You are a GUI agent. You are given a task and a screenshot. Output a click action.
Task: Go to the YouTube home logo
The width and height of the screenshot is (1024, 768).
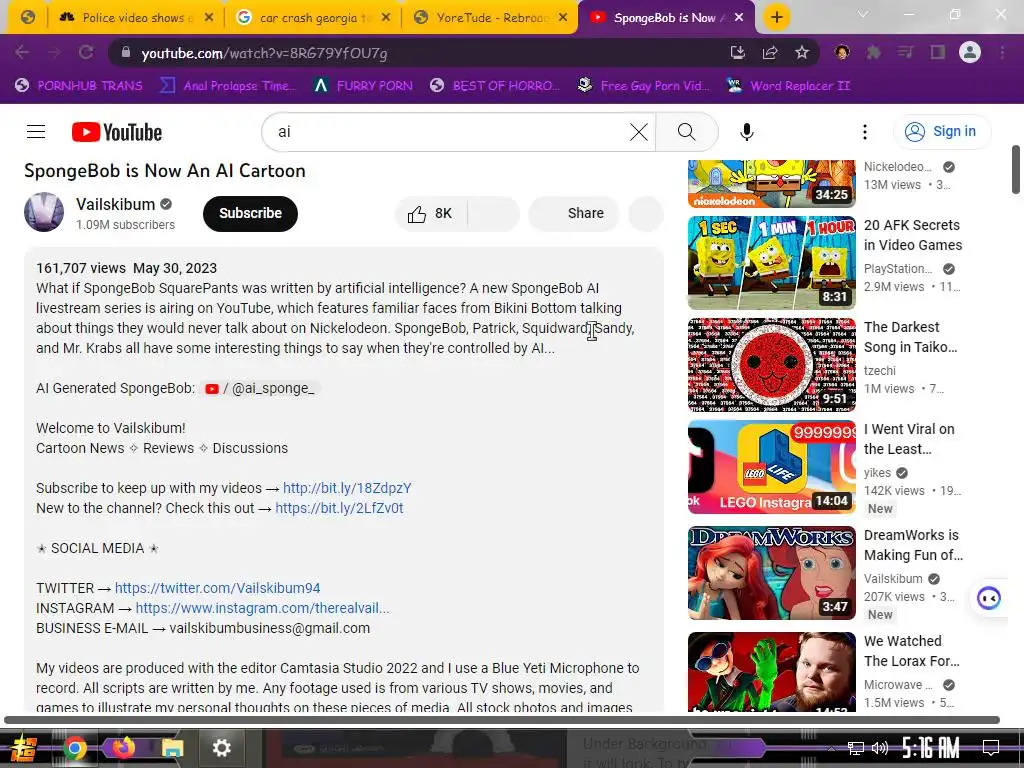pos(117,132)
